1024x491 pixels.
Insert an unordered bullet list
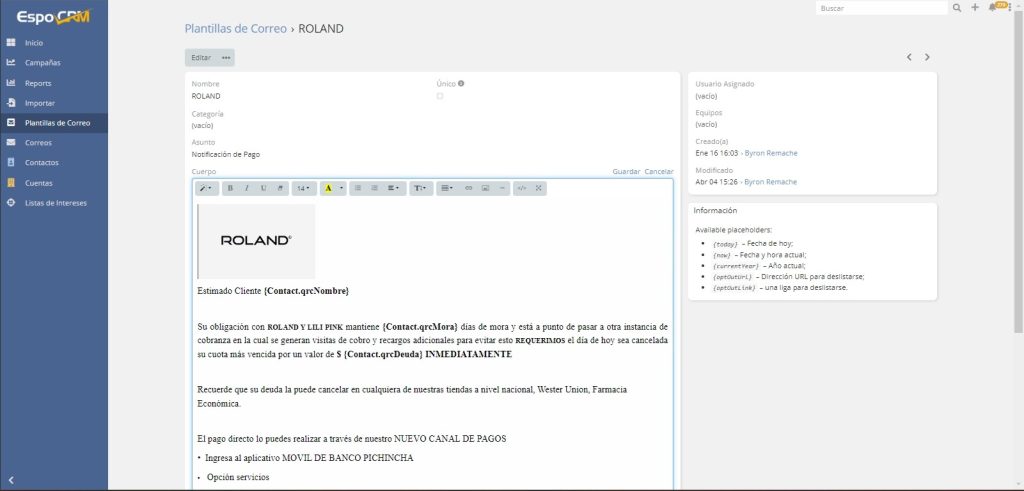(x=357, y=188)
